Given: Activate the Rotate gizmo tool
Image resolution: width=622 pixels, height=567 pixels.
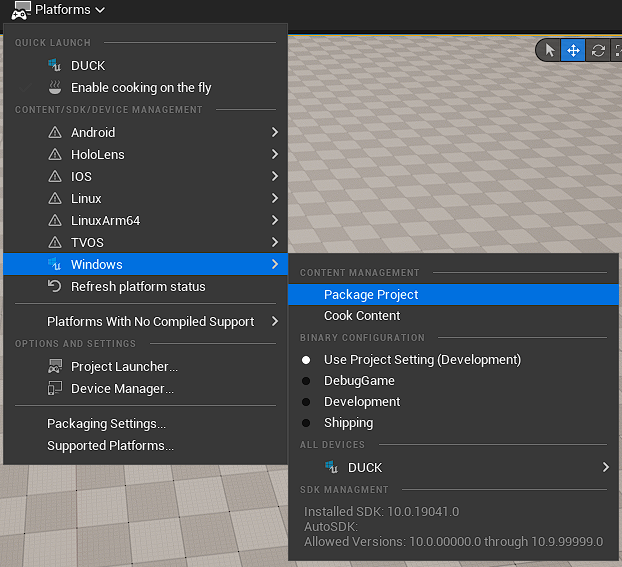Looking at the screenshot, I should click(598, 50).
